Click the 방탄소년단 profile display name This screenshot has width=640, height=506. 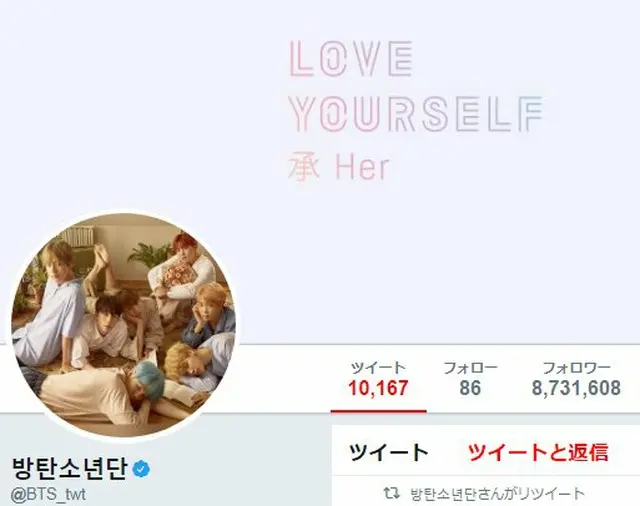coord(70,468)
